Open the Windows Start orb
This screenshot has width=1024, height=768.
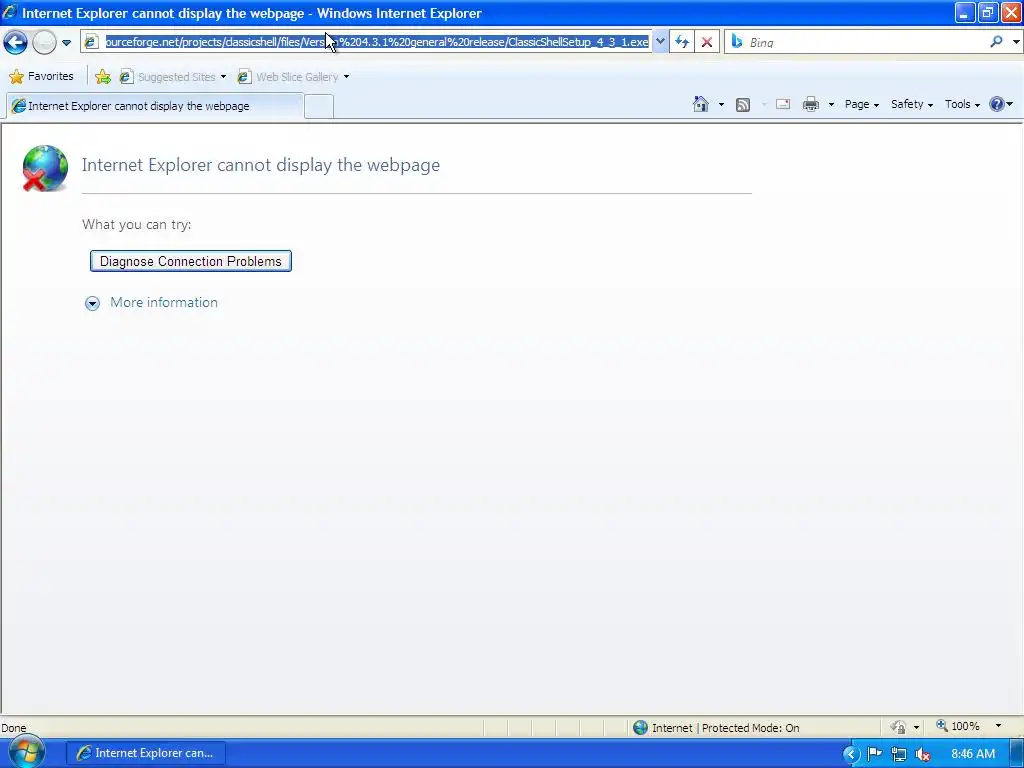tap(26, 752)
